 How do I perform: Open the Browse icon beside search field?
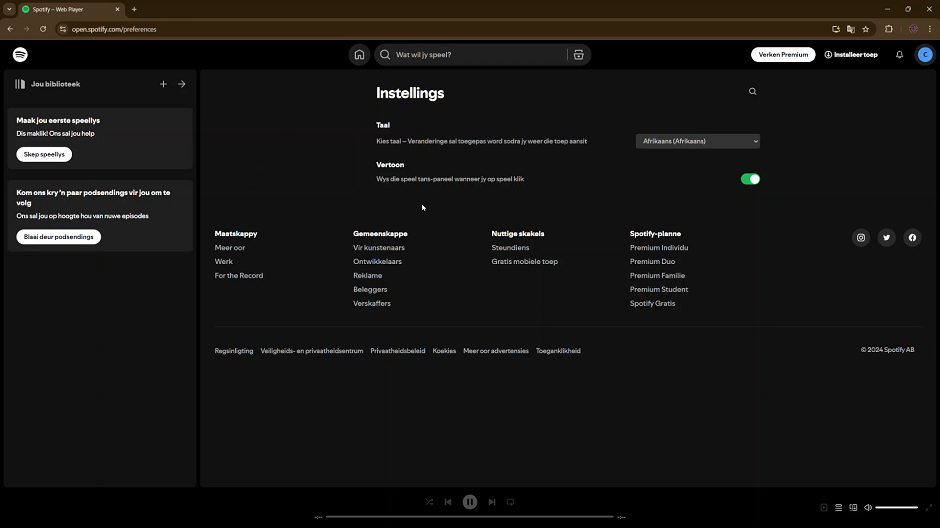579,55
